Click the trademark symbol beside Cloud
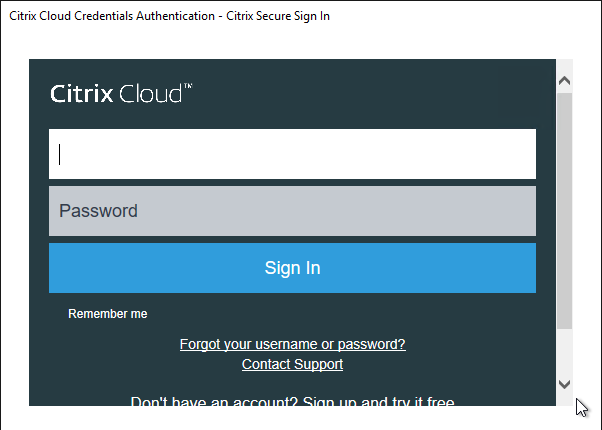Image resolution: width=602 pixels, height=430 pixels. pyautogui.click(x=188, y=86)
